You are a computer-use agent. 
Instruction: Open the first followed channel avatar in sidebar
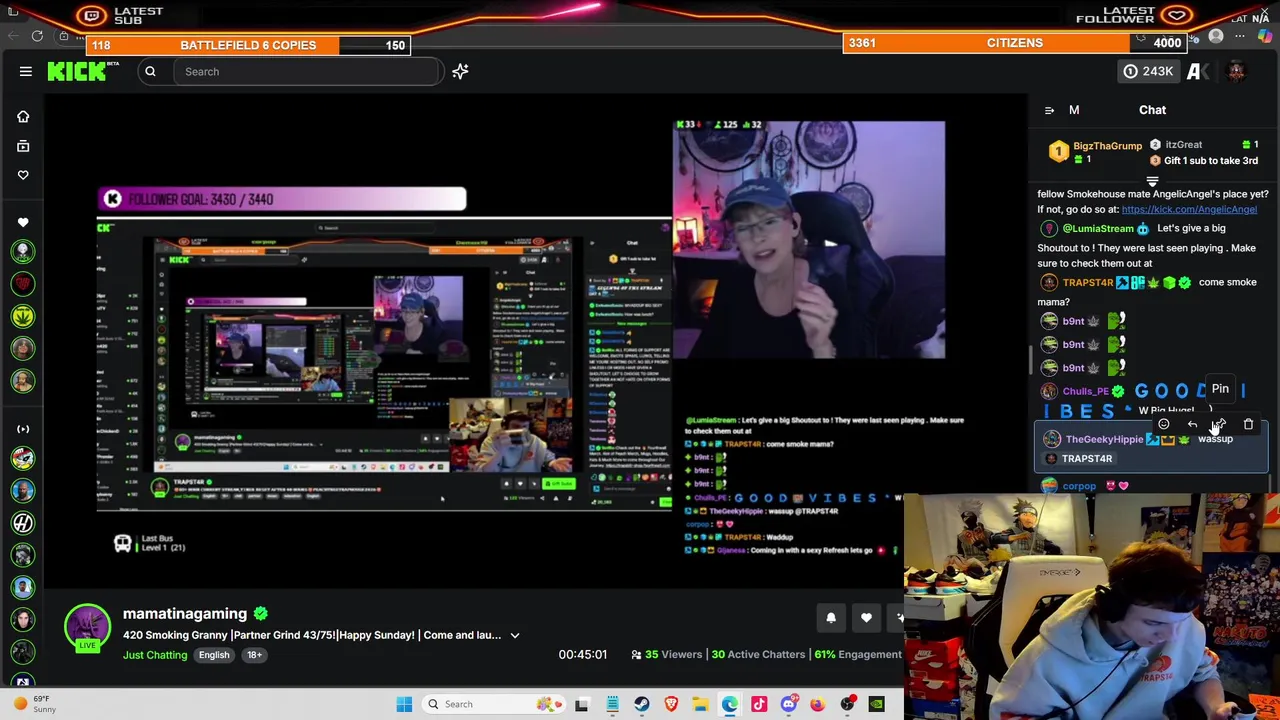click(23, 251)
